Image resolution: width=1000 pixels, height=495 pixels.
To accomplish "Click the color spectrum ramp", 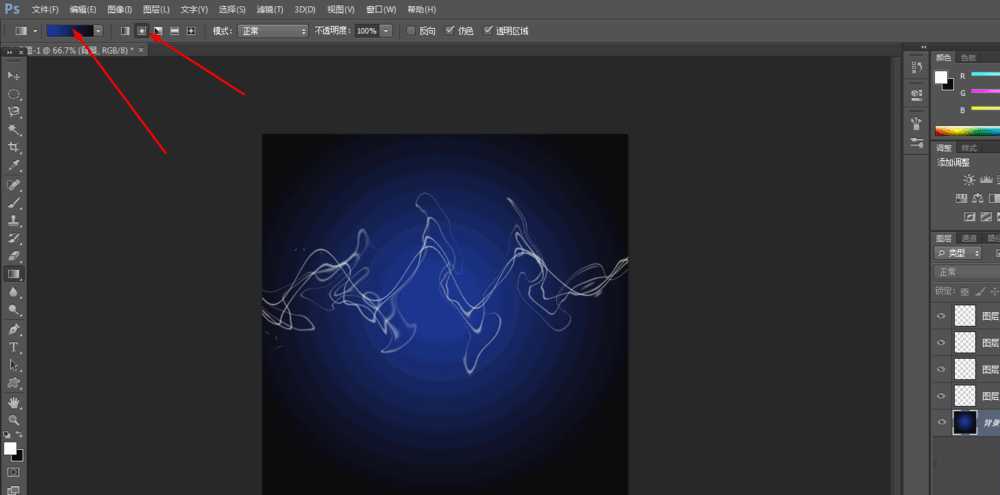I will pos(967,131).
